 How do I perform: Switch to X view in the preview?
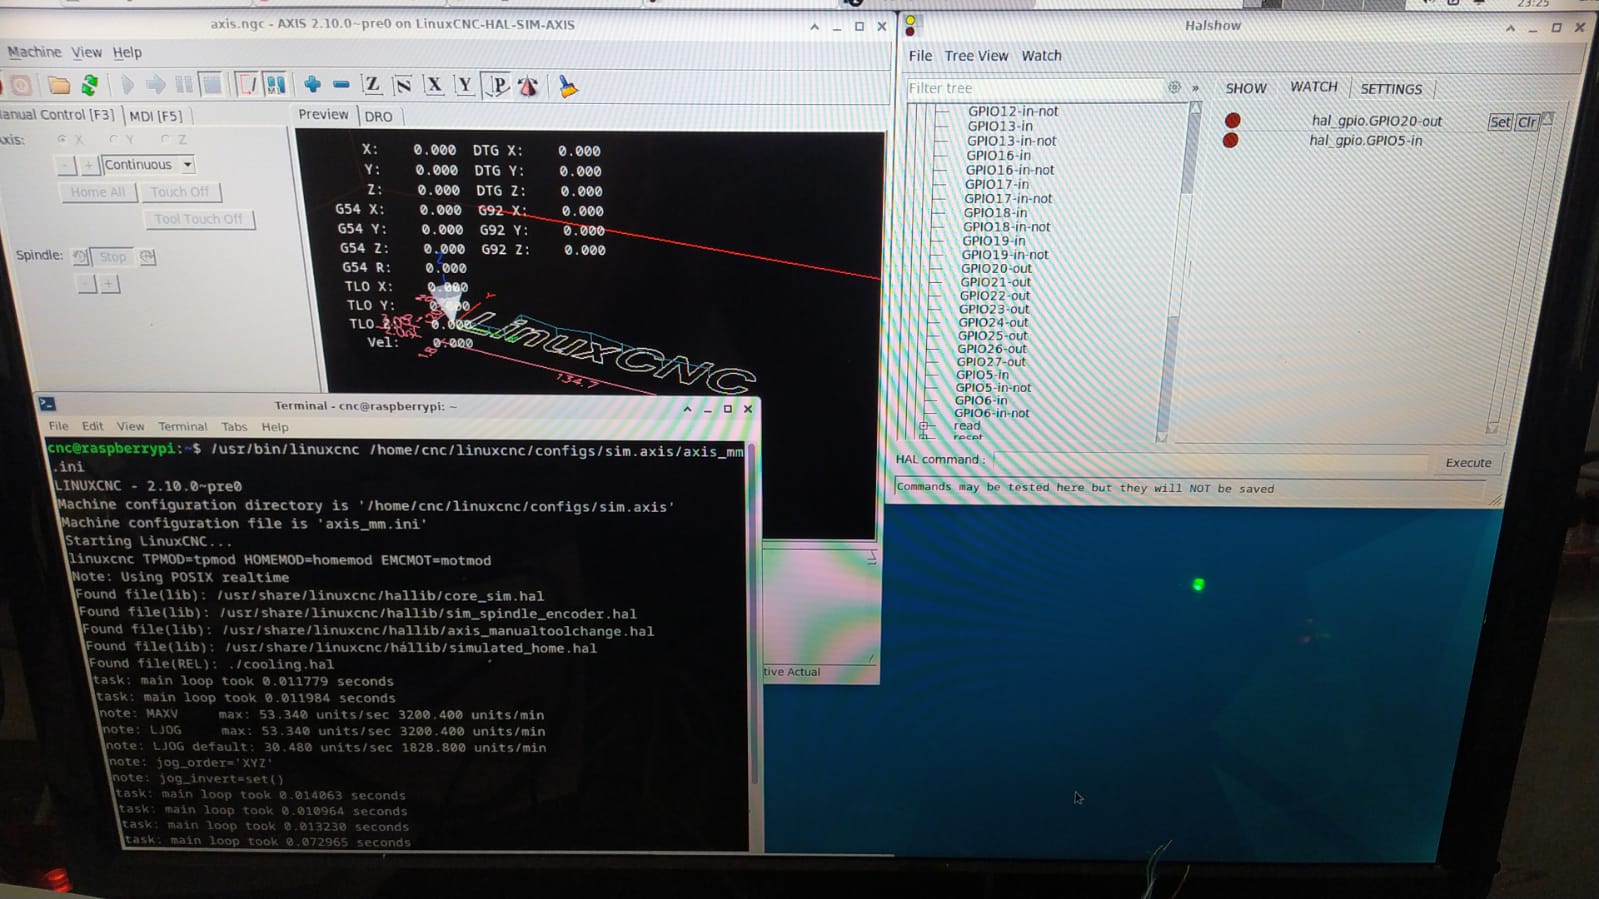434,86
